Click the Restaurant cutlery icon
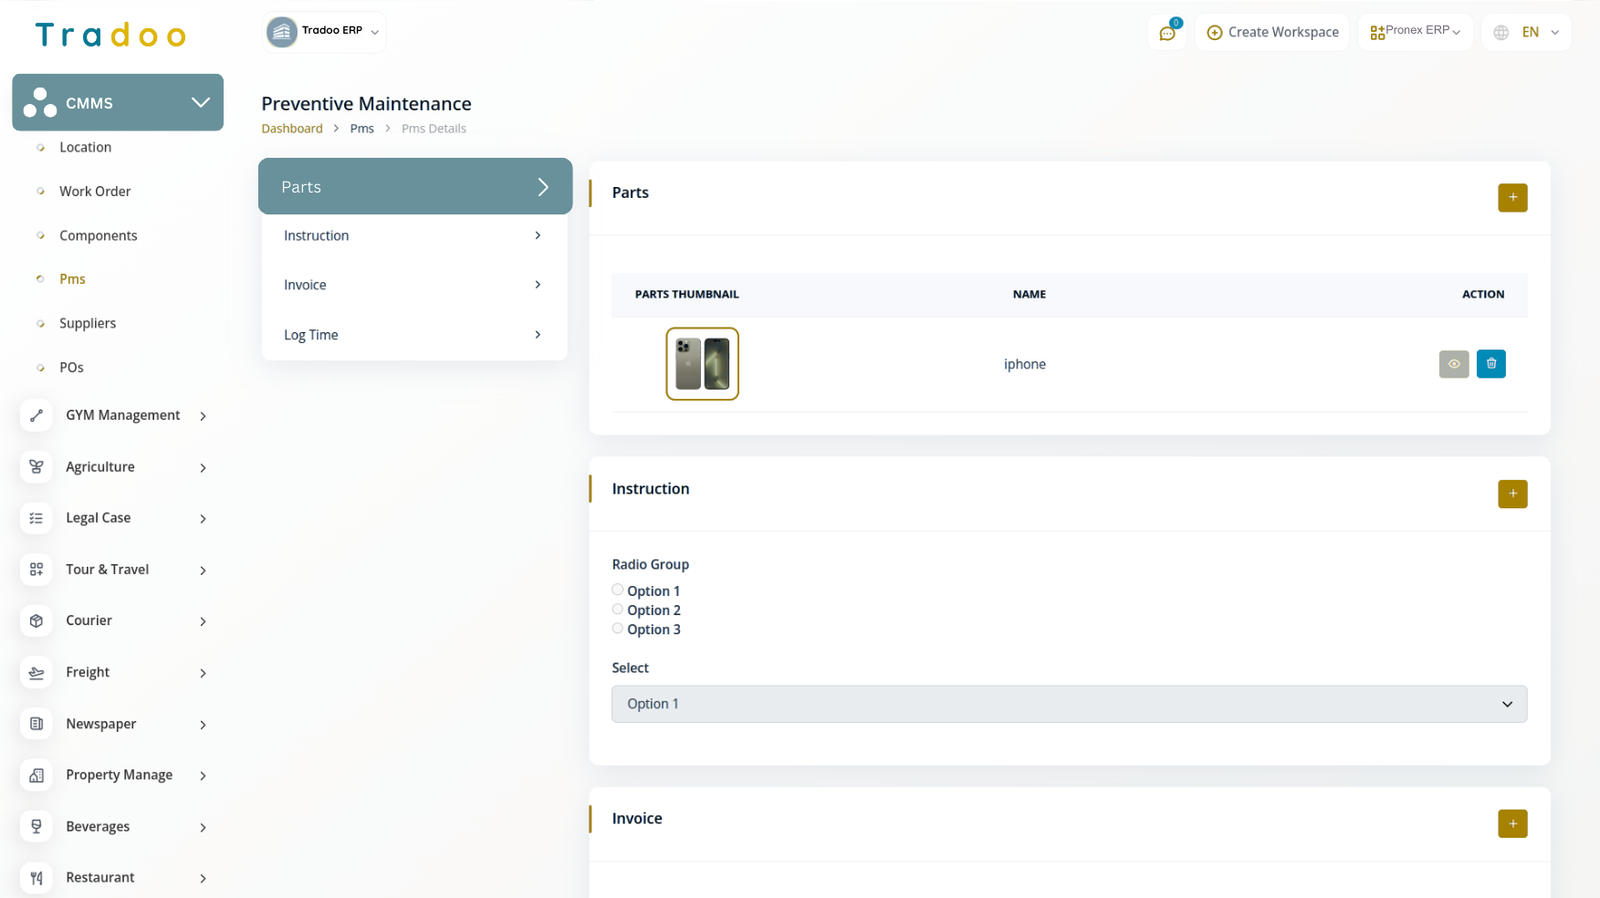1600x898 pixels. click(37, 878)
